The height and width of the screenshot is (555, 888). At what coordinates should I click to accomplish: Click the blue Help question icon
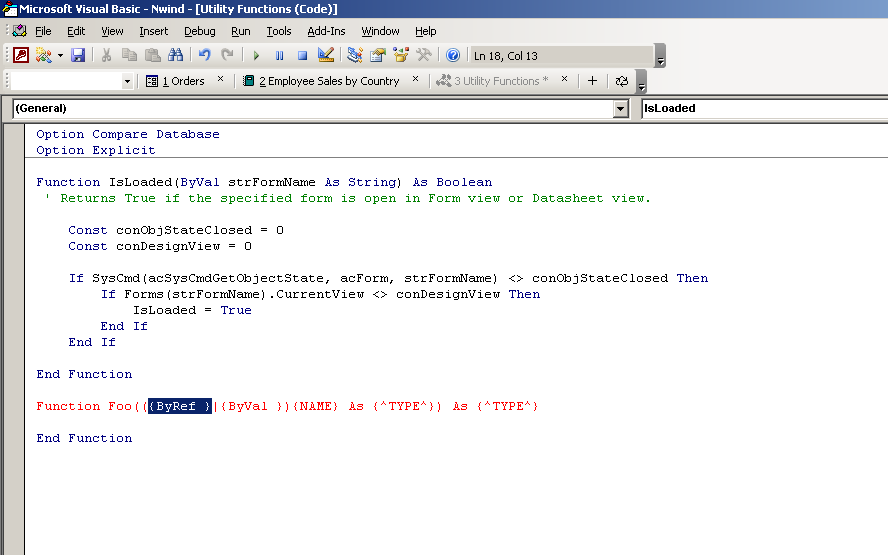(453, 55)
